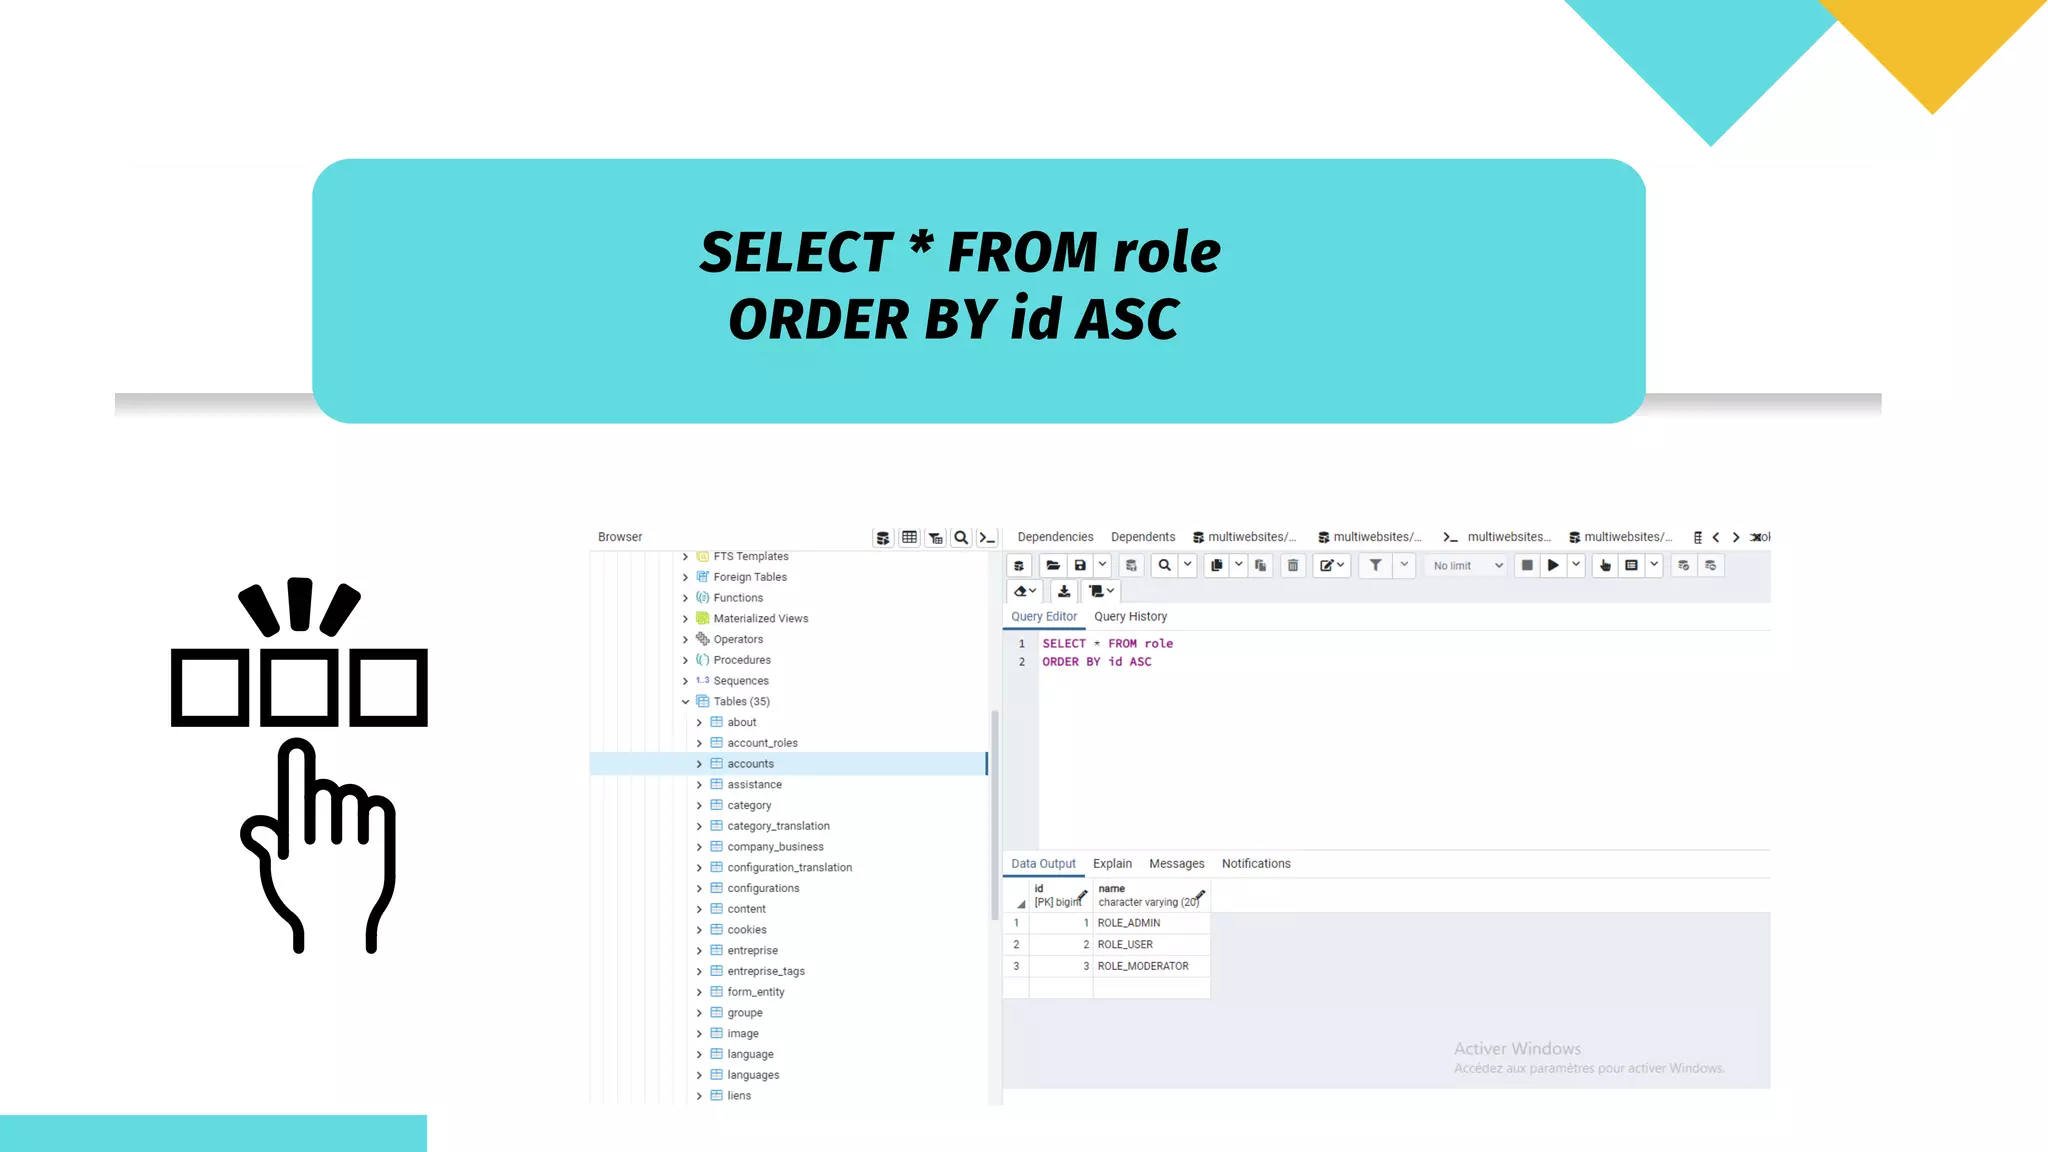This screenshot has width=2048, height=1152.
Task: Select the category_translation table
Action: coord(778,826)
